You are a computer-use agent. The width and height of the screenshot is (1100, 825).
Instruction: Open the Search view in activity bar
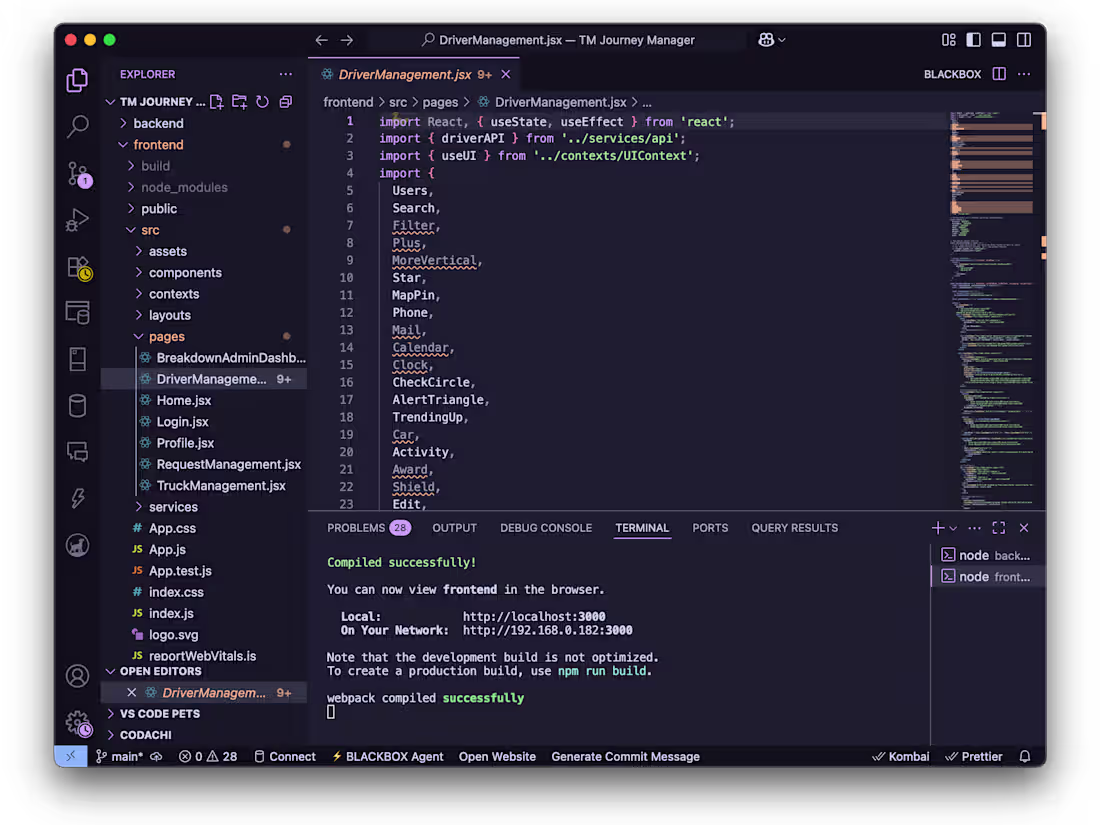pyautogui.click(x=77, y=126)
